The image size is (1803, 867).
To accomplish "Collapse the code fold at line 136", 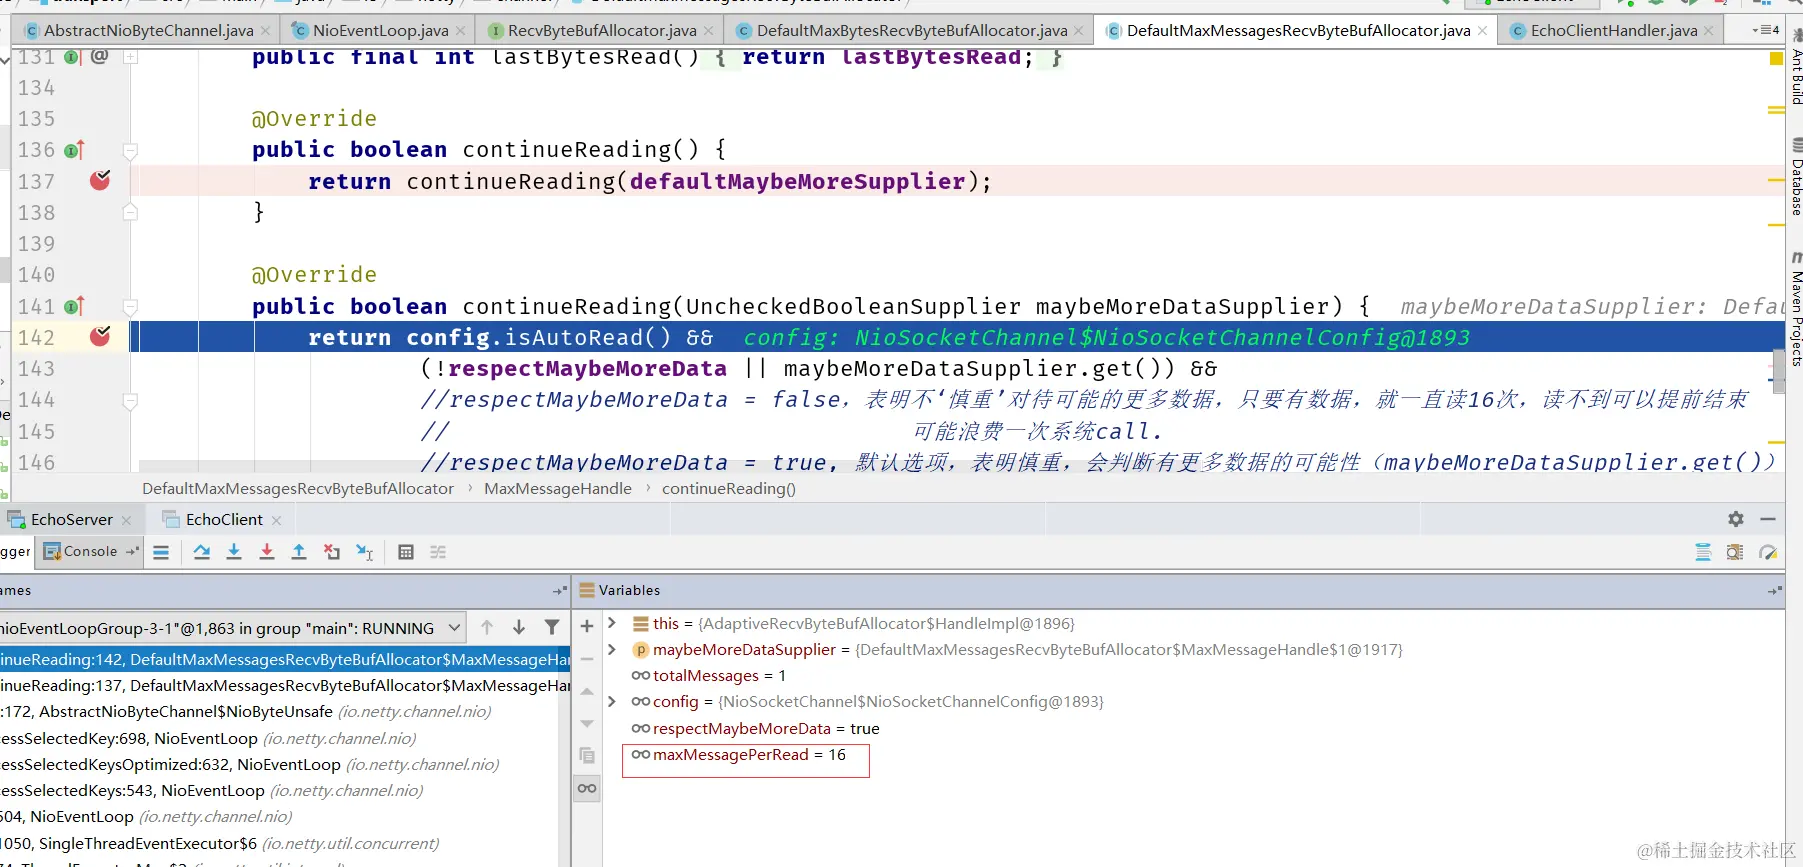I will [x=130, y=151].
